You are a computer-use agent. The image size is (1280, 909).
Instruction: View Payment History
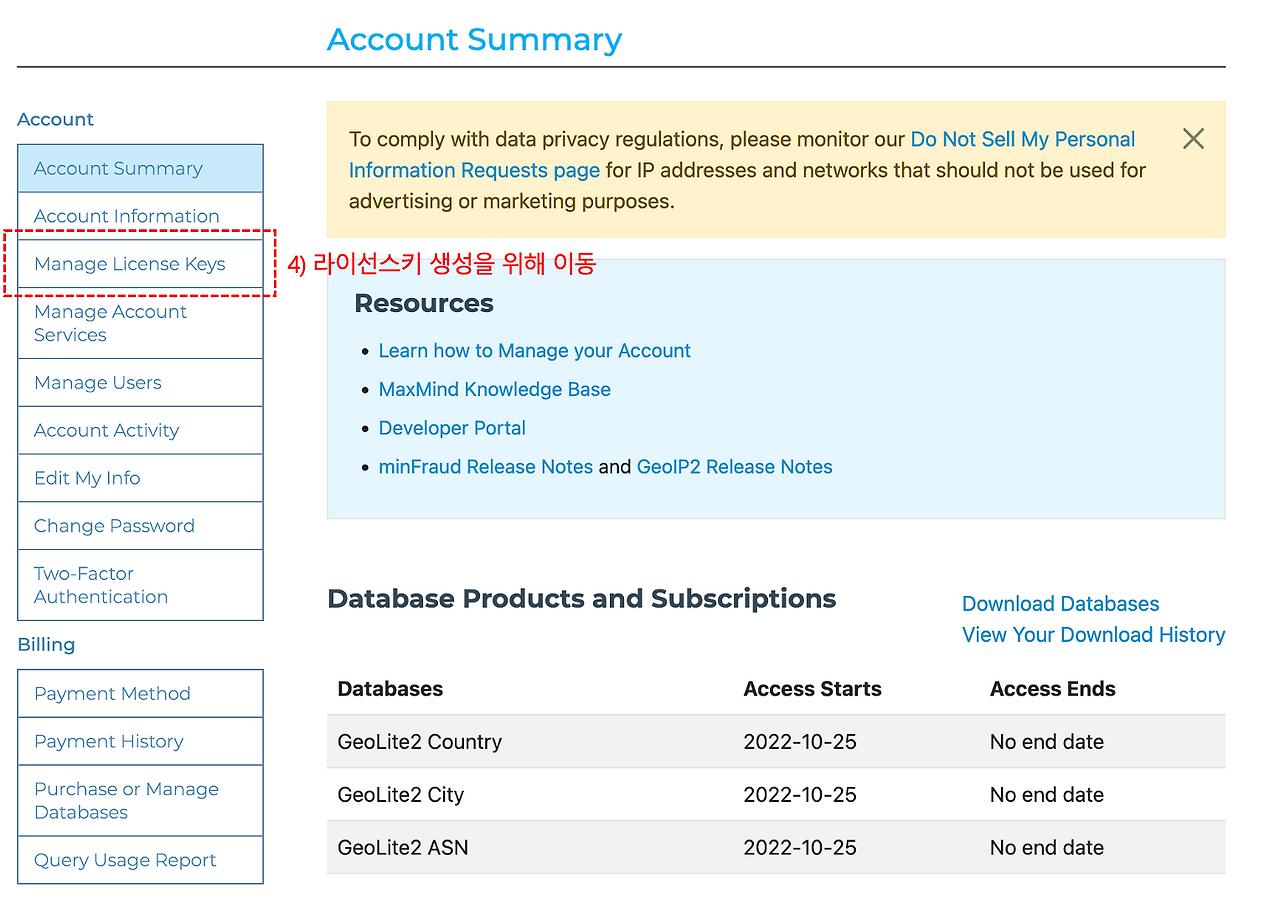coord(109,742)
